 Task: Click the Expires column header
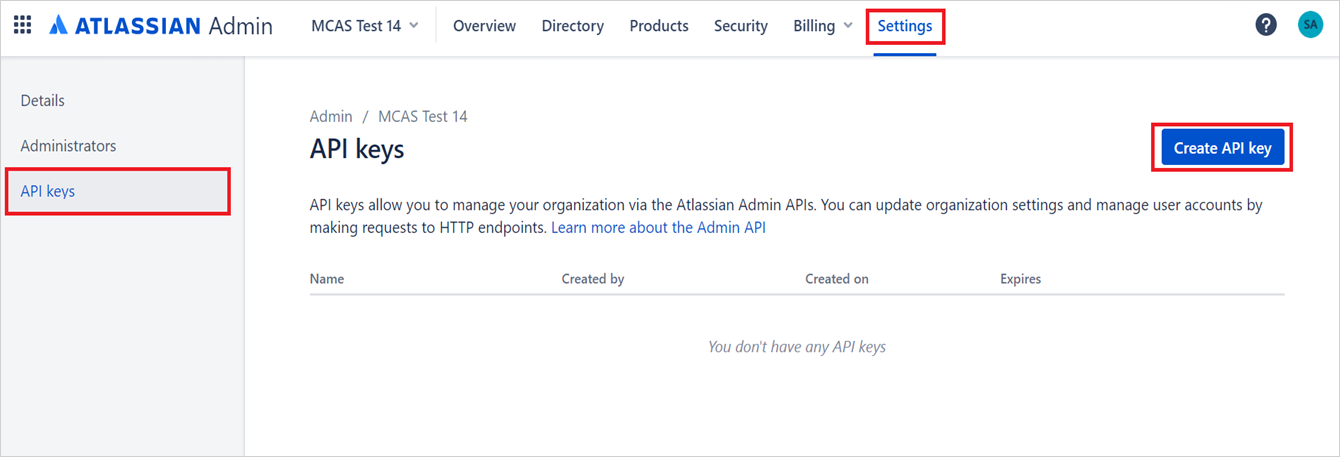pos(1020,279)
